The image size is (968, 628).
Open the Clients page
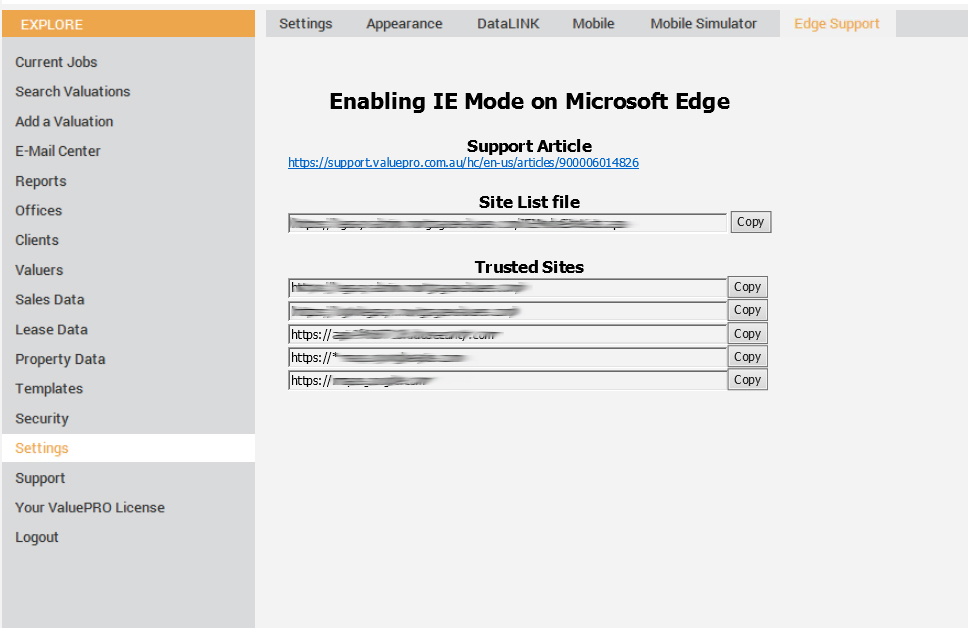(x=37, y=240)
